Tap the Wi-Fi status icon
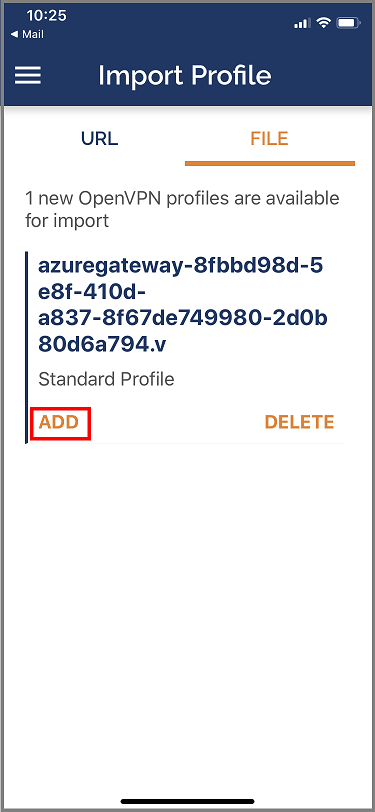Image resolution: width=375 pixels, height=812 pixels. tap(324, 23)
